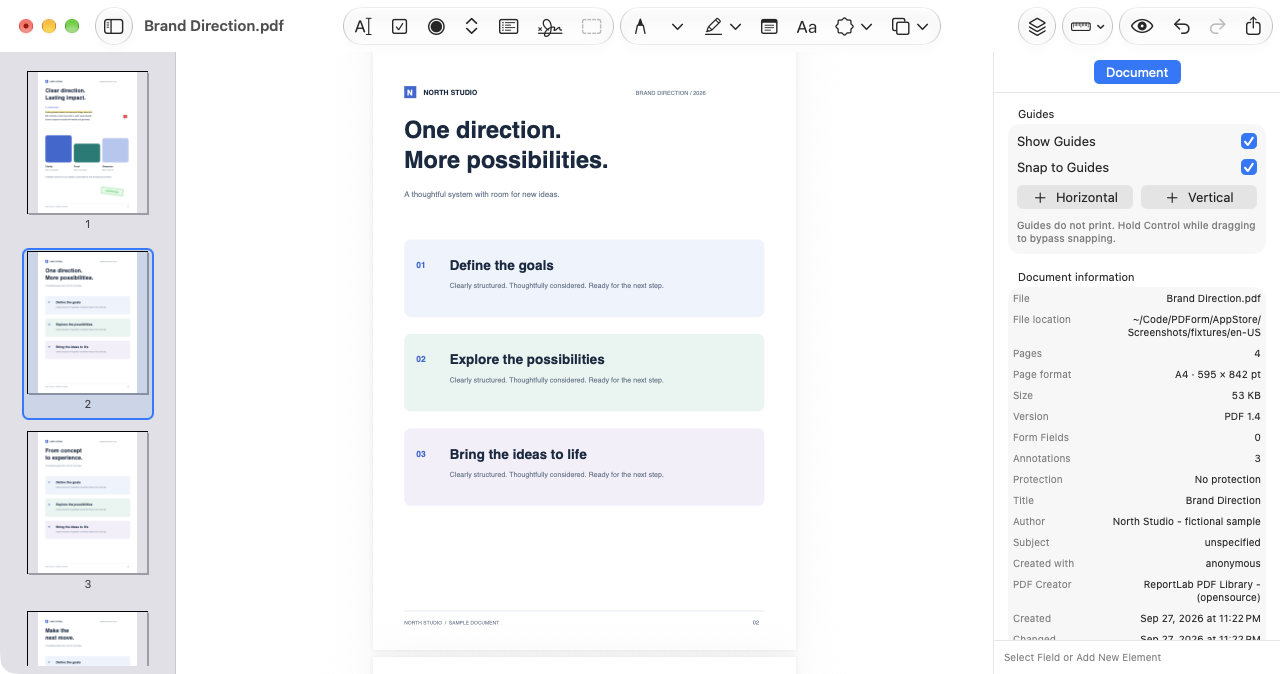This screenshot has height=674, width=1280.
Task: Click the 'One direction.' headline line
Action: click(x=483, y=130)
